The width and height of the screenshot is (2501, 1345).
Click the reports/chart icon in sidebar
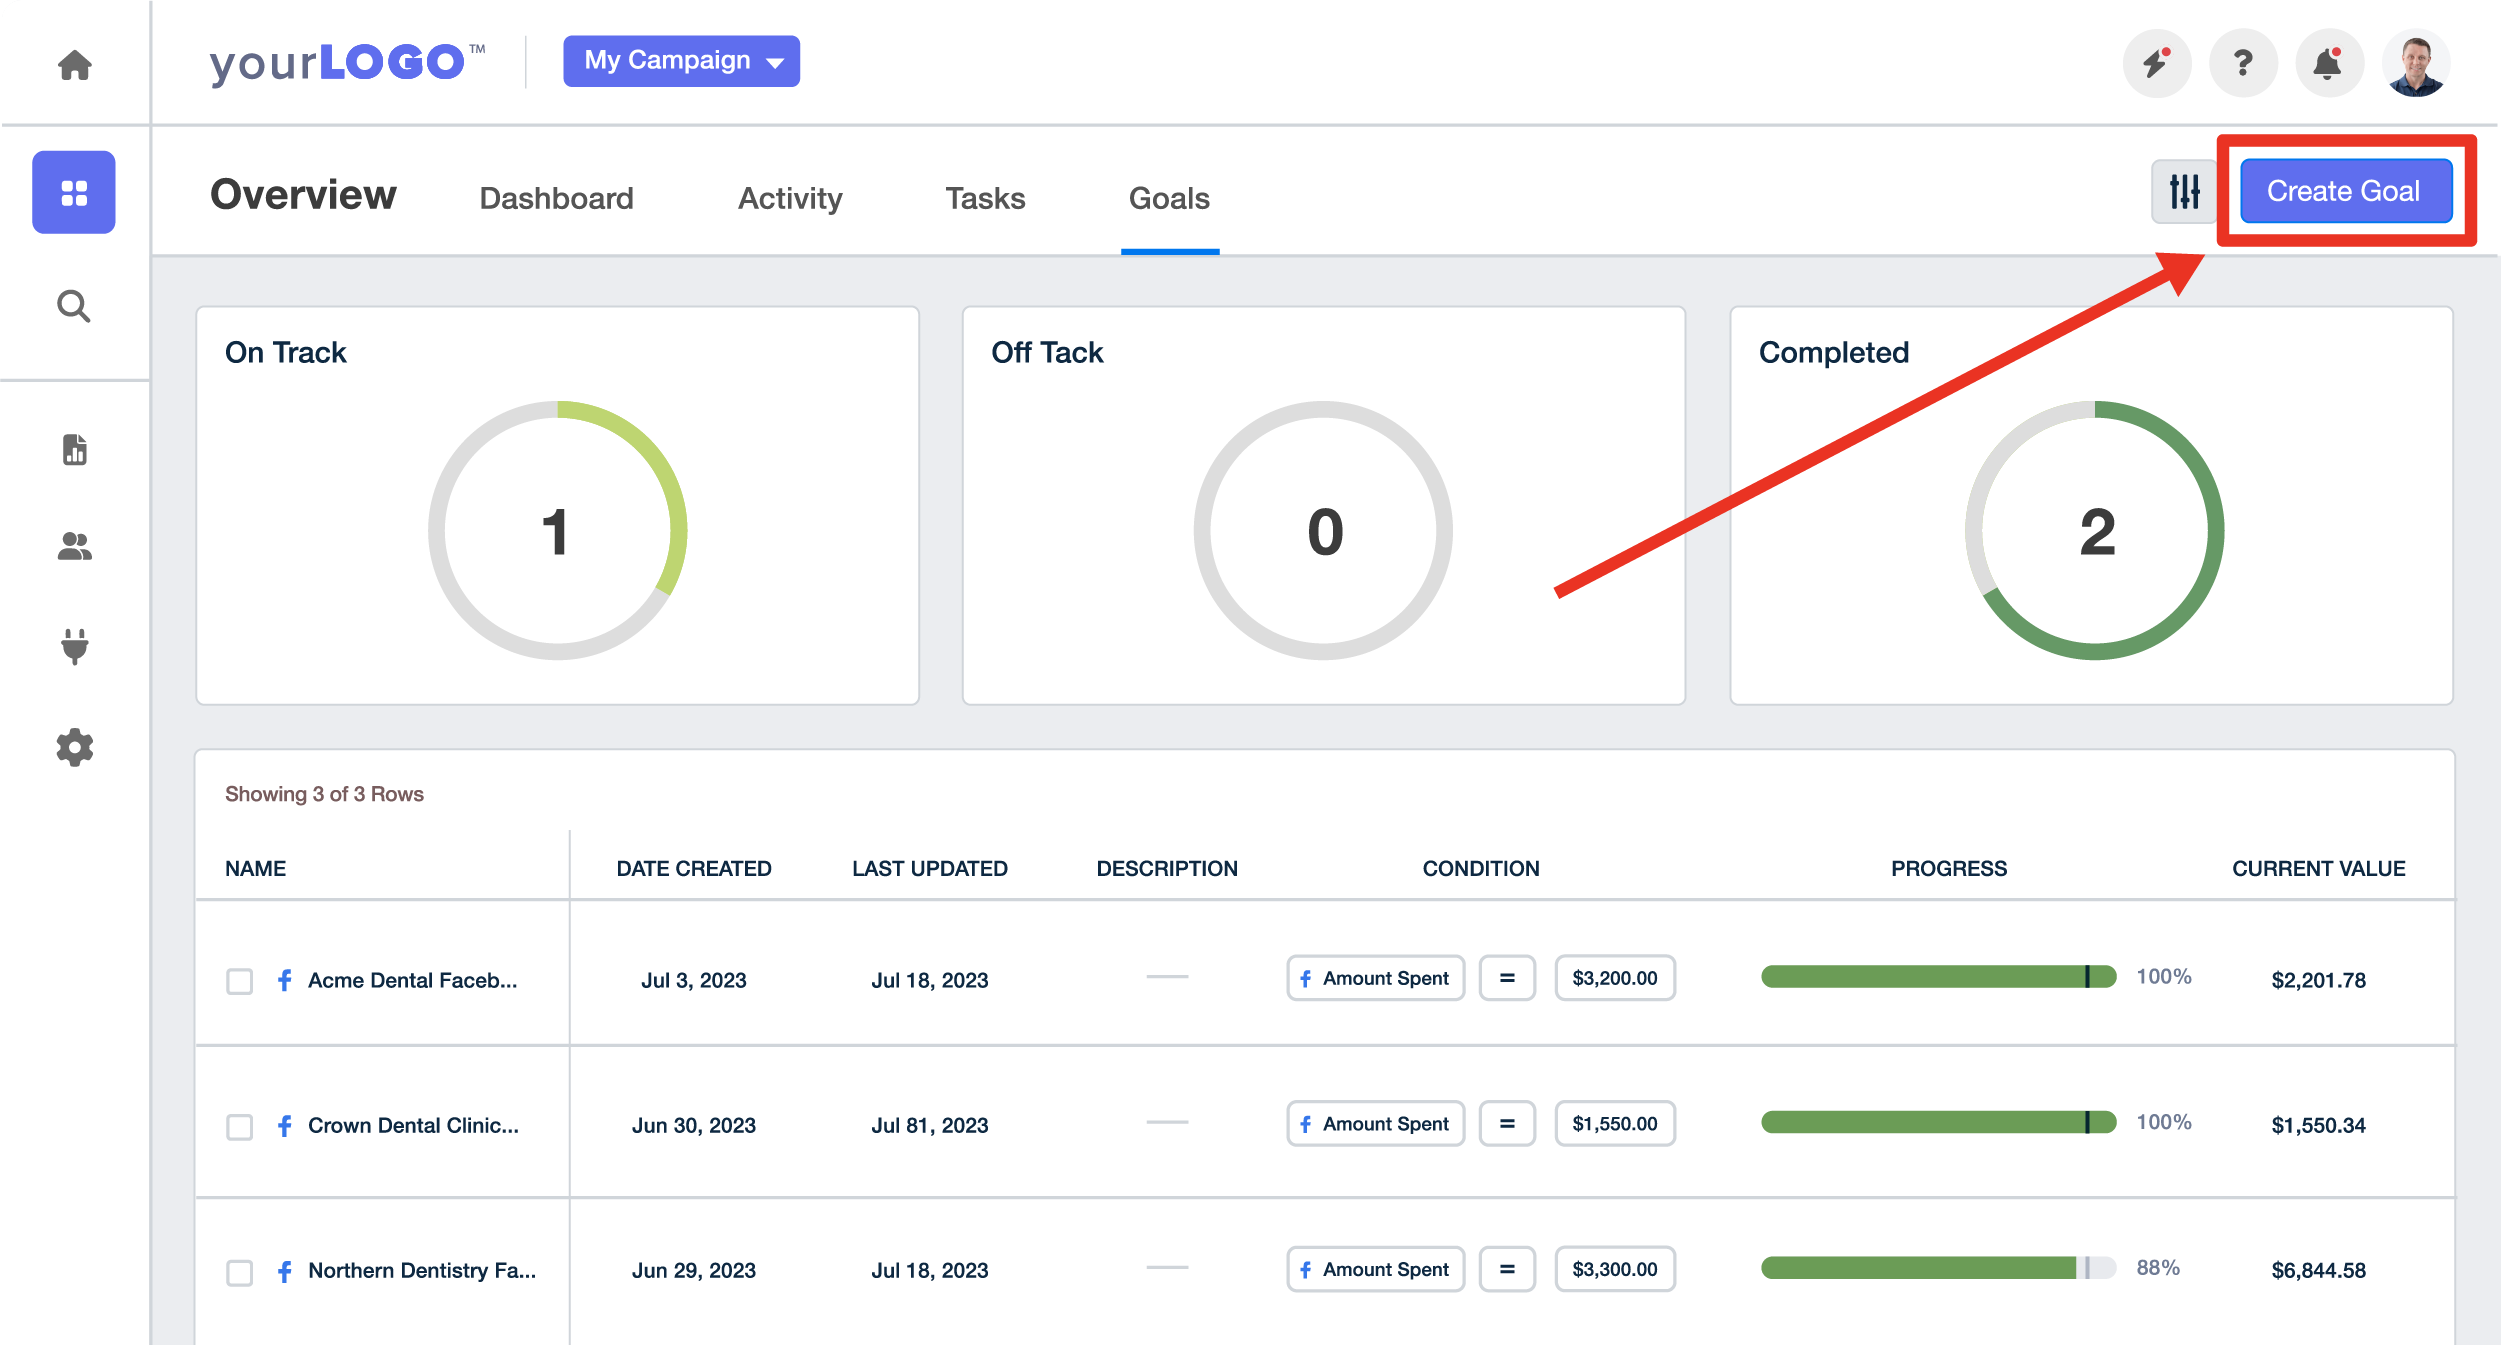[75, 451]
